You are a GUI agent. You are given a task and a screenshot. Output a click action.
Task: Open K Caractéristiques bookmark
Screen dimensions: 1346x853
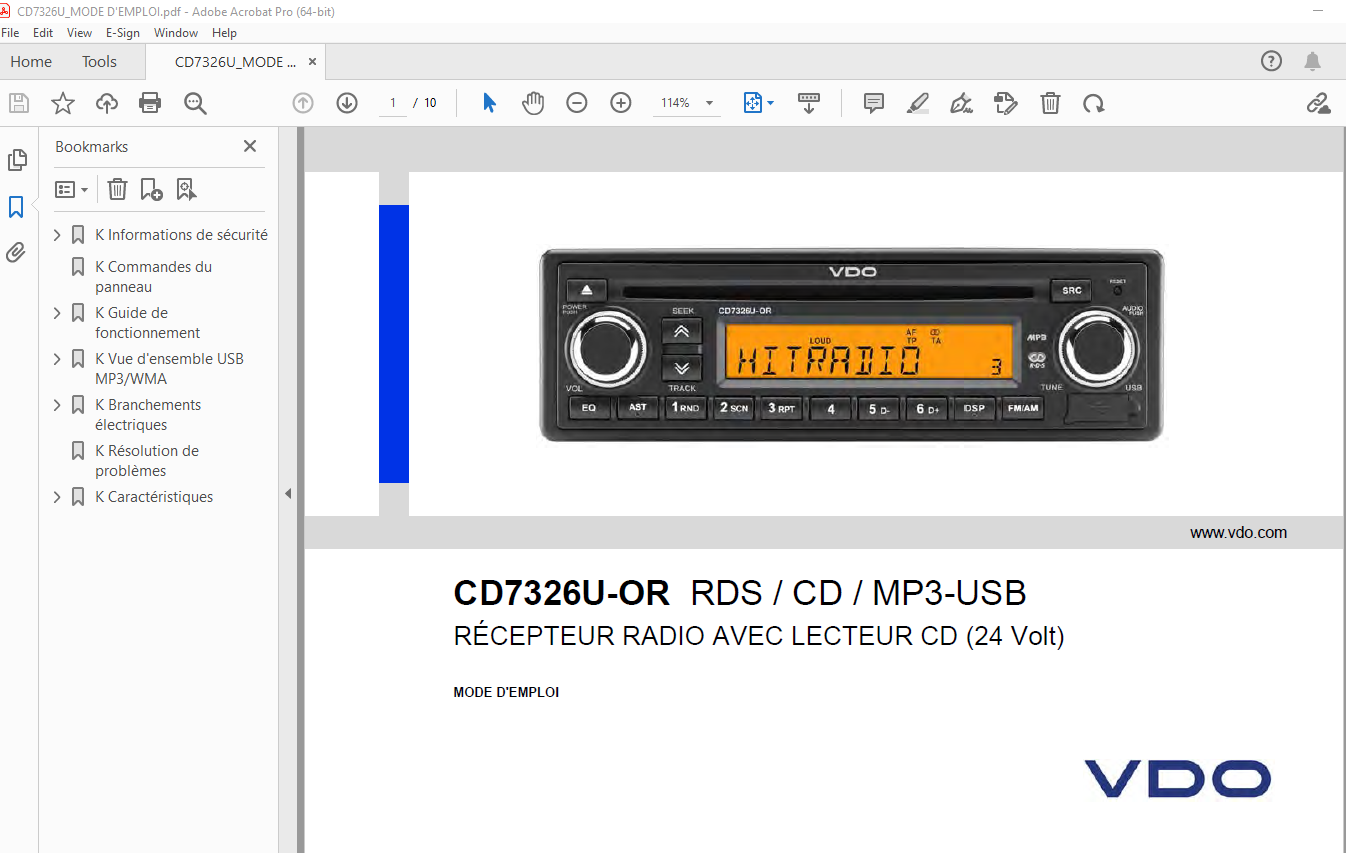coord(154,497)
